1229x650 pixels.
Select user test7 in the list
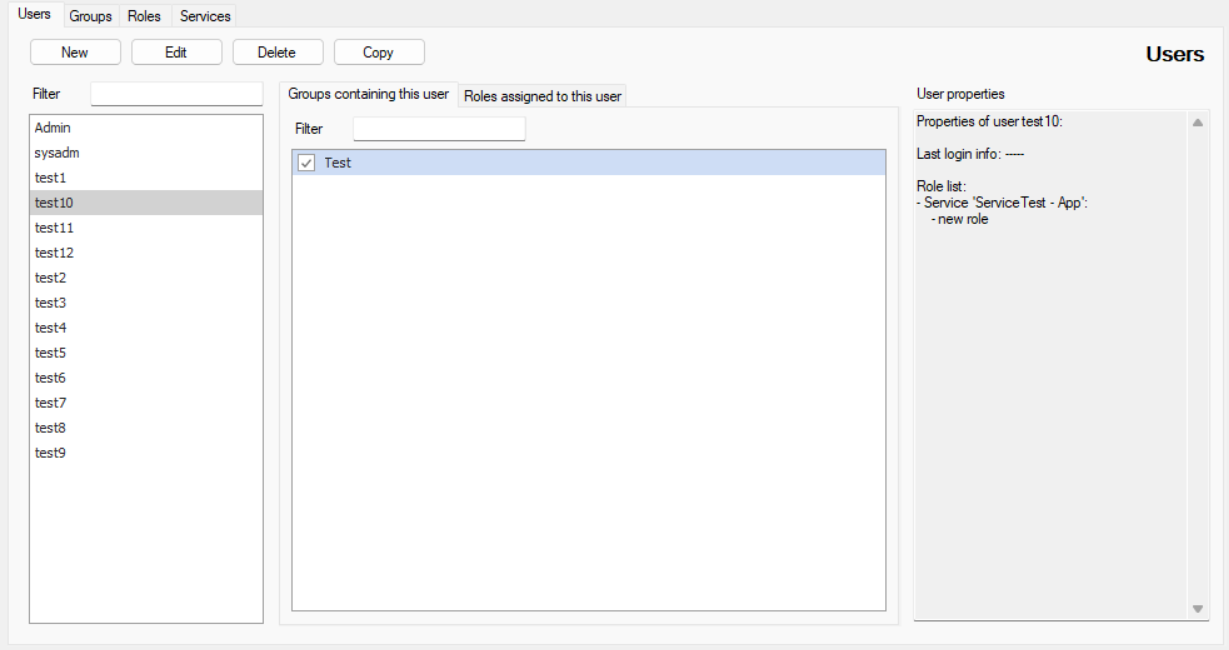(x=146, y=403)
